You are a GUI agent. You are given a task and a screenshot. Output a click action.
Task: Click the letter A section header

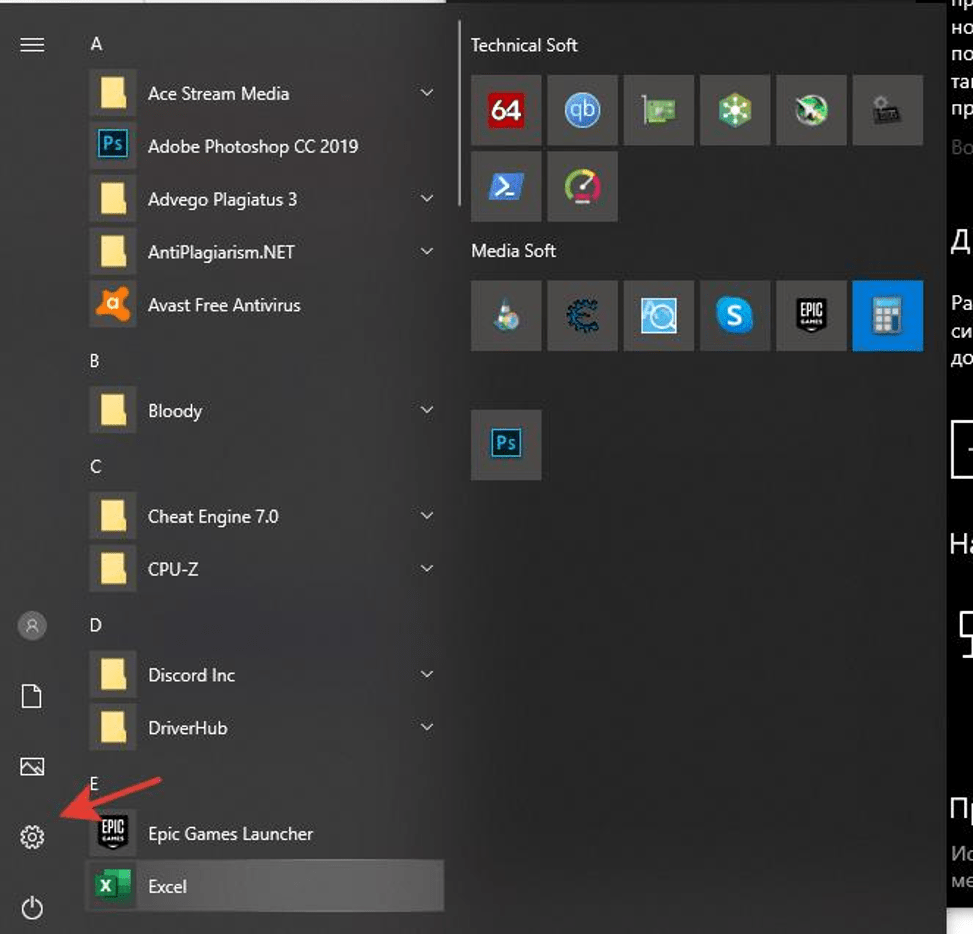96,44
